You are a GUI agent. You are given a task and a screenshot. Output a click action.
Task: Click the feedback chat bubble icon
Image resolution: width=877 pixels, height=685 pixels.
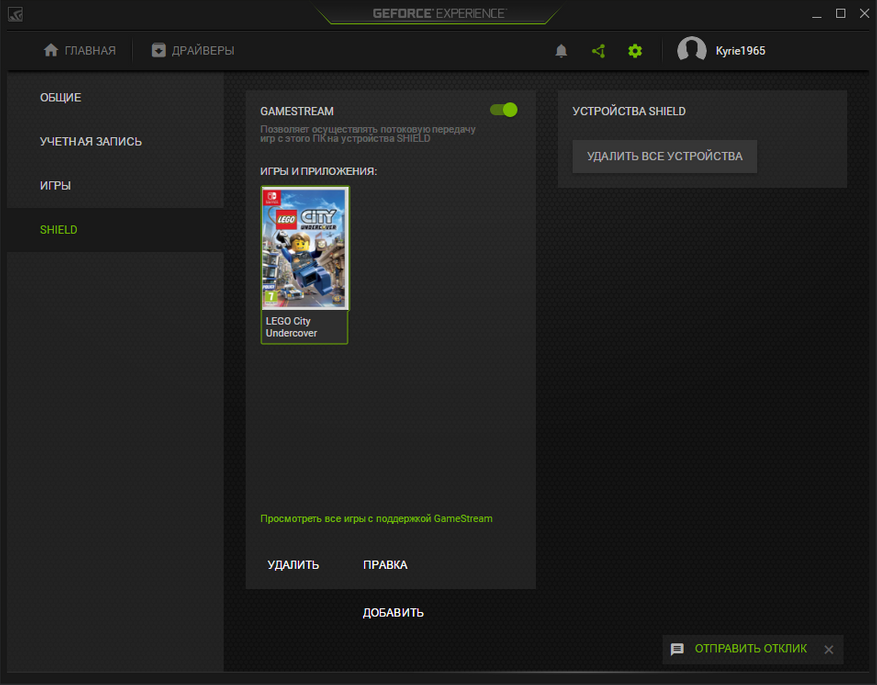tap(677, 649)
